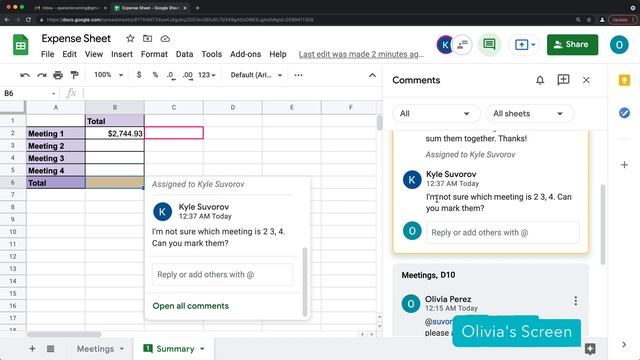Select cell B2 with $2,744.93
This screenshot has height=360, width=640.
coord(115,133)
